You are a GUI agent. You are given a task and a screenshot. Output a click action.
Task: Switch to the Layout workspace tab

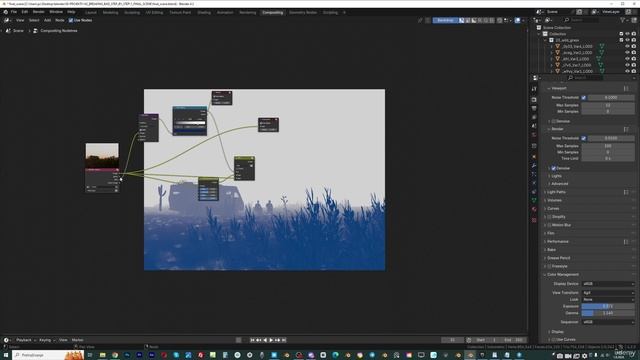pyautogui.click(x=91, y=13)
